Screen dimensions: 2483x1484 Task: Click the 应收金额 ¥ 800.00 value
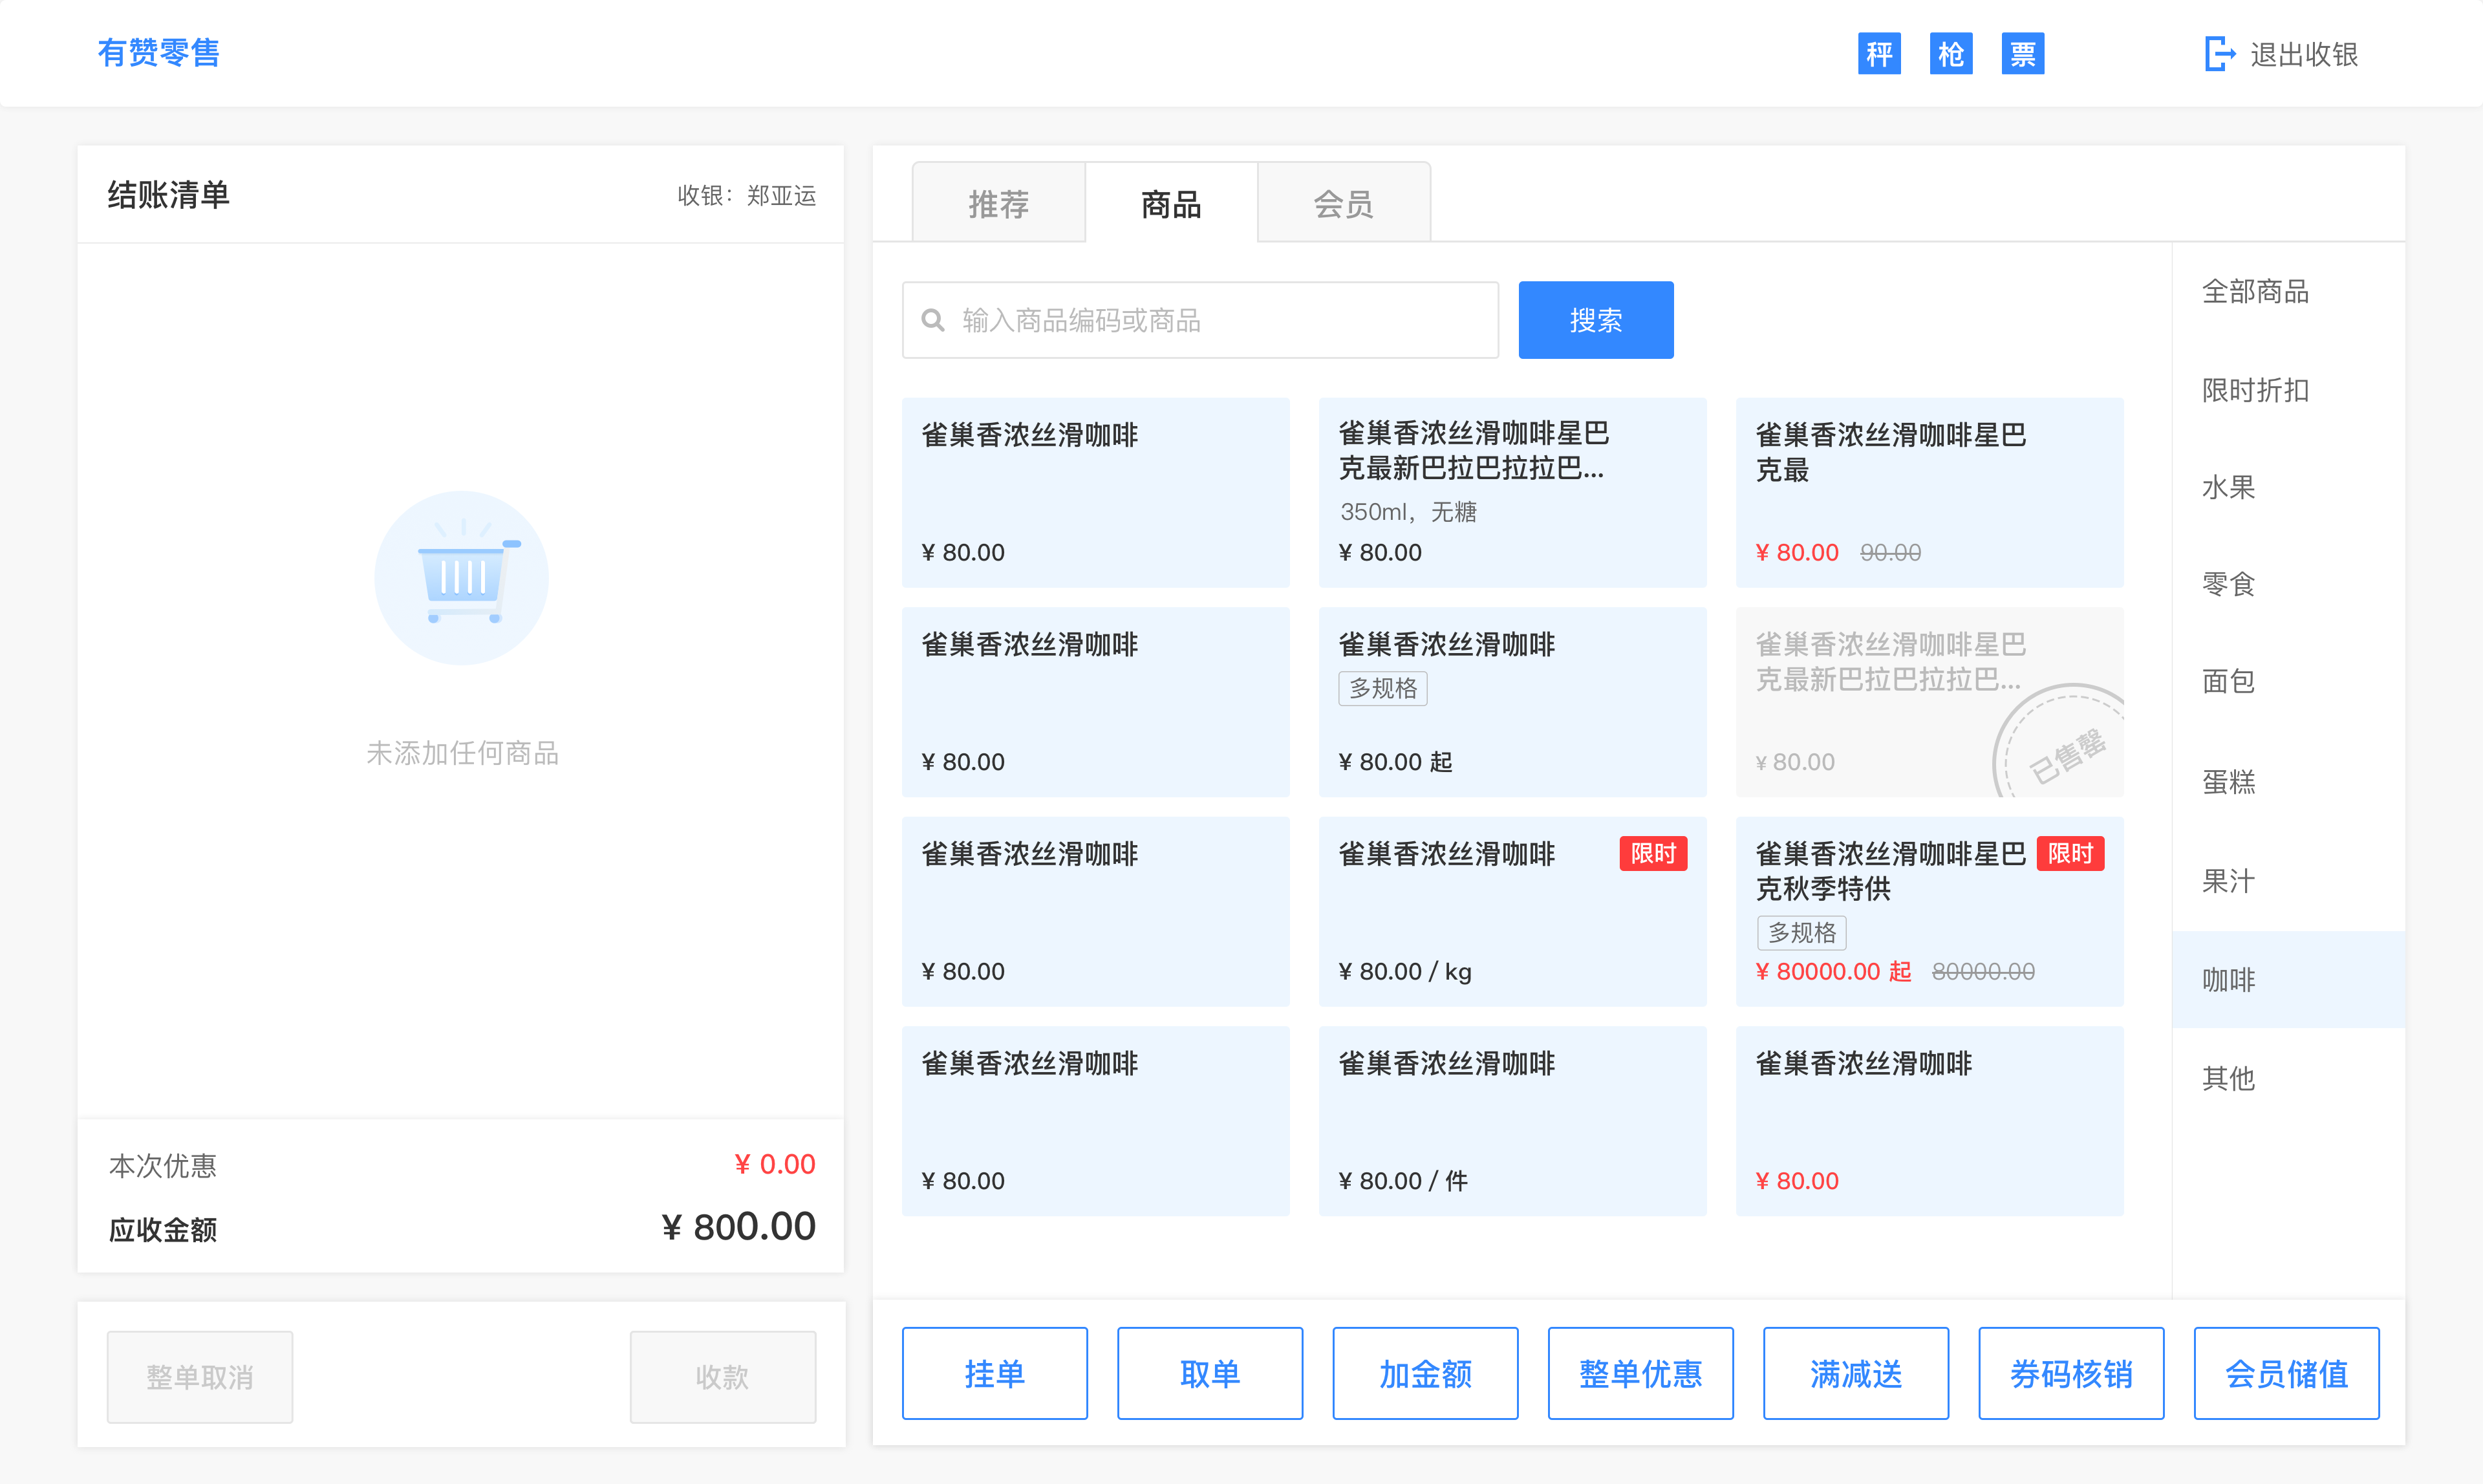[x=738, y=1226]
